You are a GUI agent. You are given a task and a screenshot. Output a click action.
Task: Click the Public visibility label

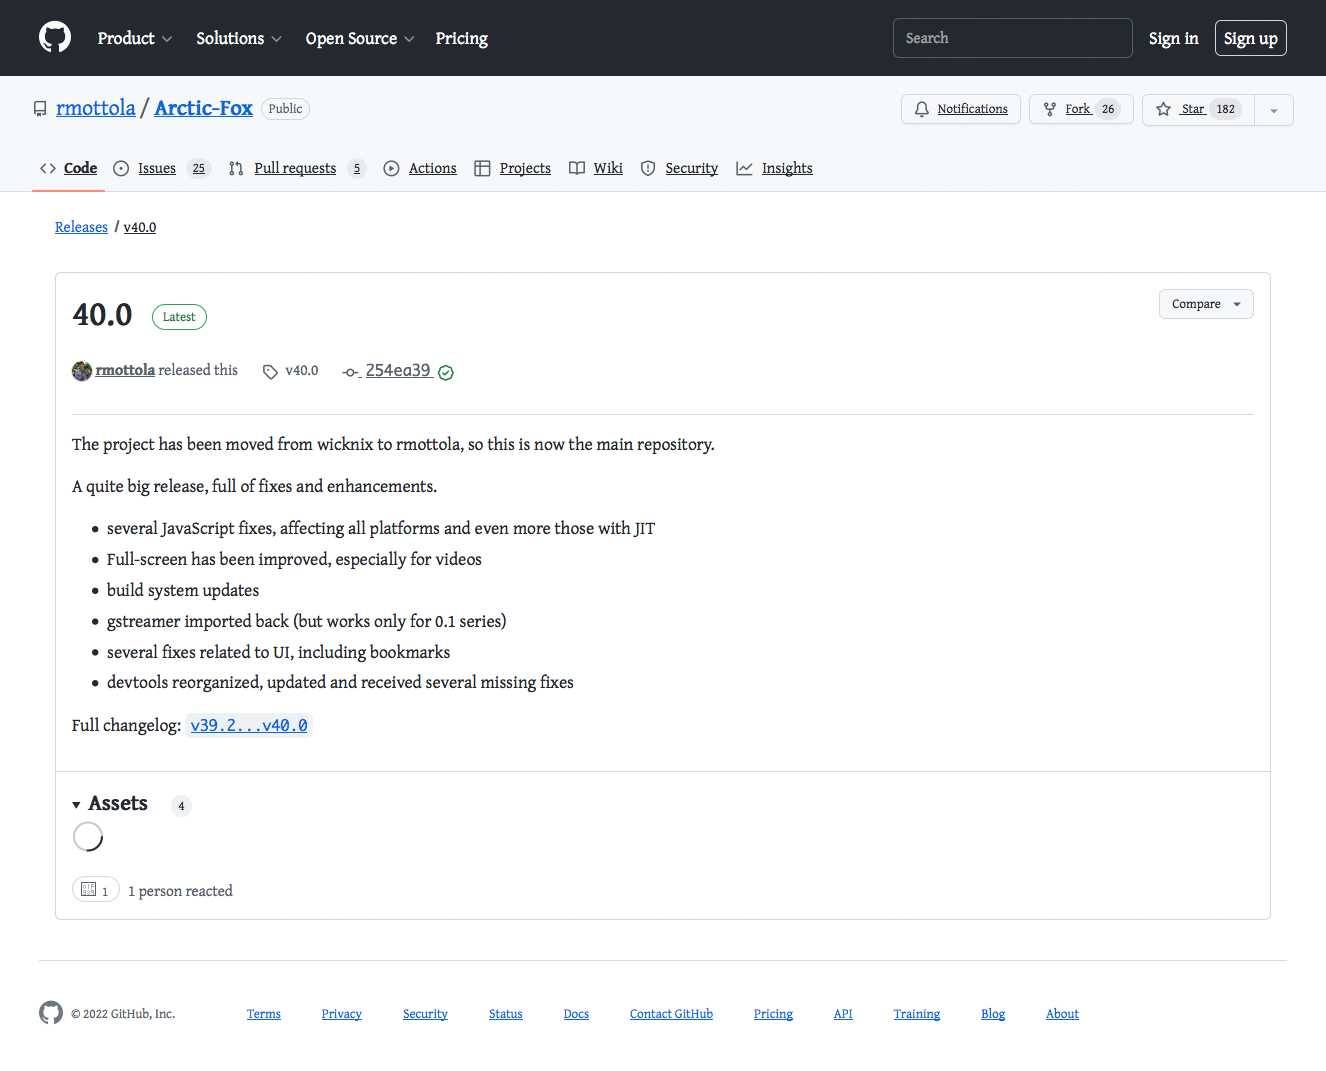[x=285, y=109]
